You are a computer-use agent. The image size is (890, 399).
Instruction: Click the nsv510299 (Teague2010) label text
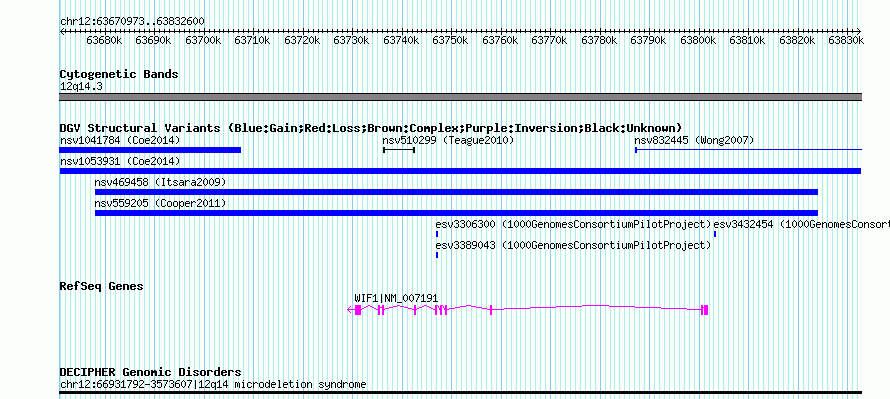click(448, 140)
